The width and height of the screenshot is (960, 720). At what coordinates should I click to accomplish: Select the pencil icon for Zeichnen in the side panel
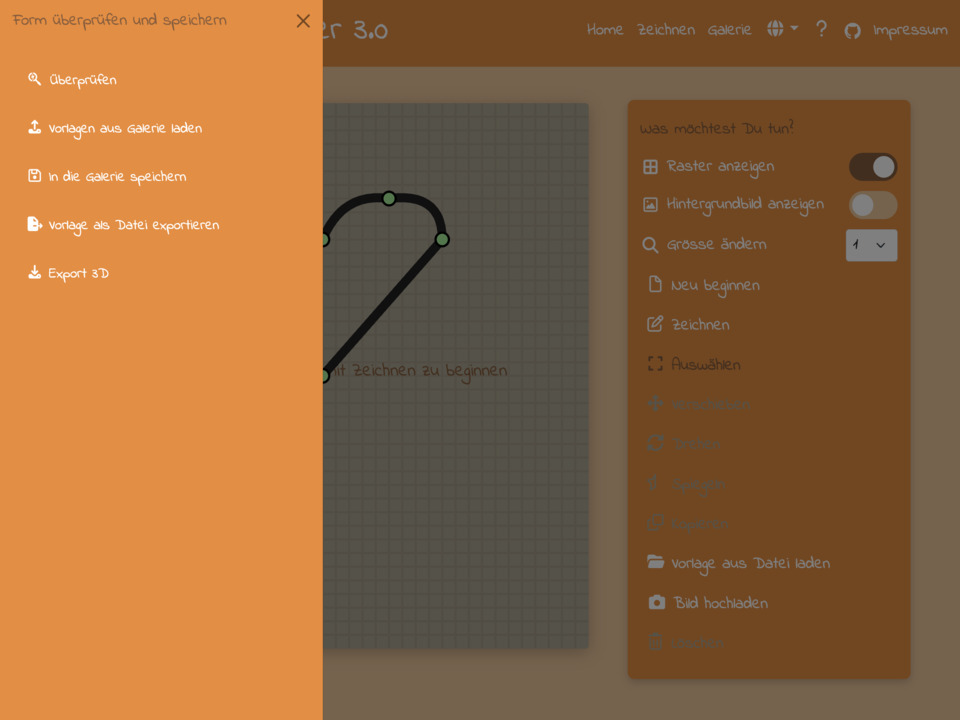pos(655,324)
